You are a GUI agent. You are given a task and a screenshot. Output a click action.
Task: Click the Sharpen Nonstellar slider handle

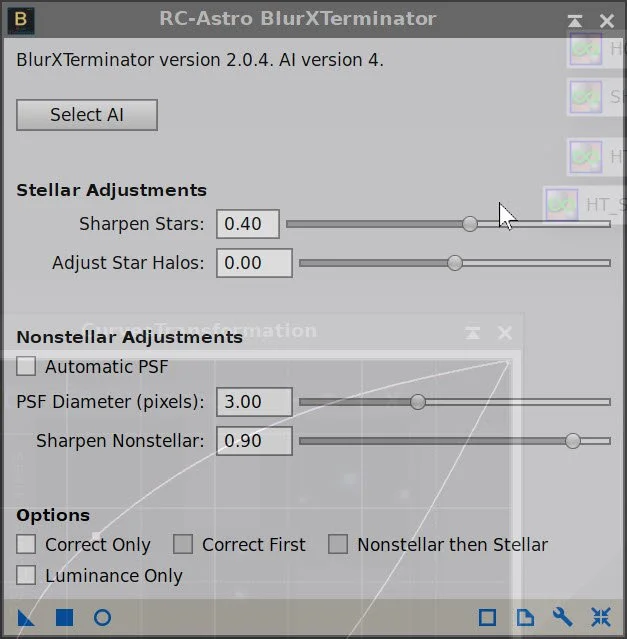(572, 441)
